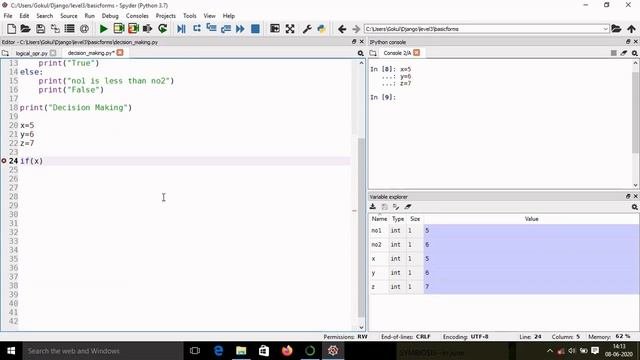Open Preferences wrench icon
640x360 pixels.
(x=307, y=29)
